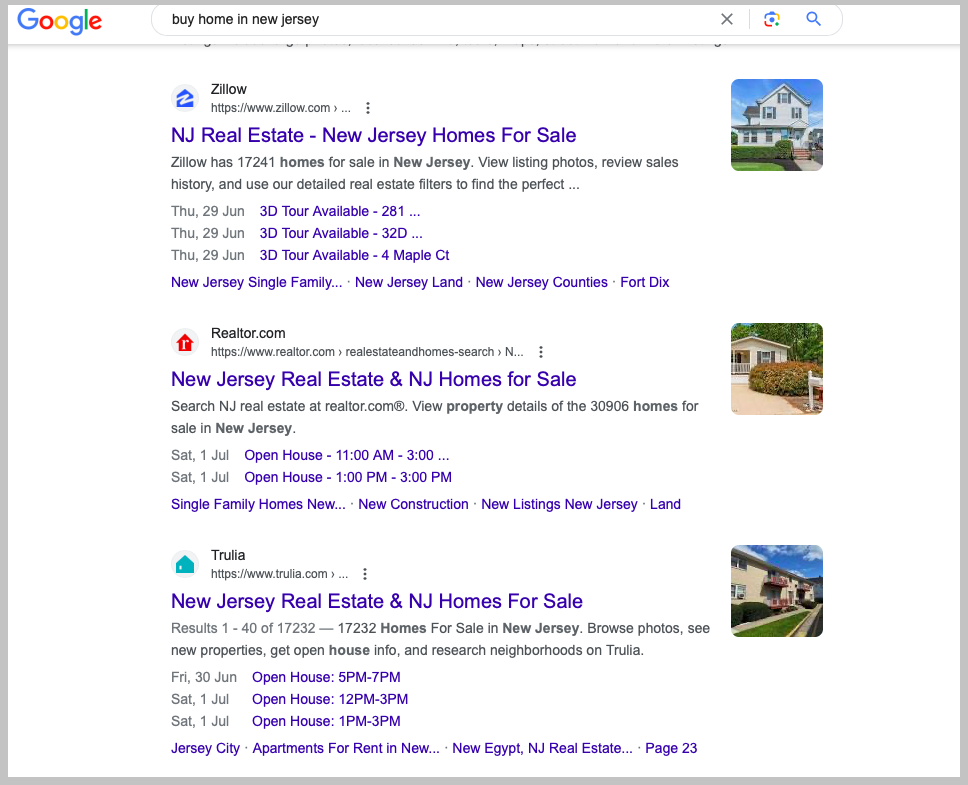The image size is (968, 785).
Task: Click the Trulia site name
Action: [228, 555]
